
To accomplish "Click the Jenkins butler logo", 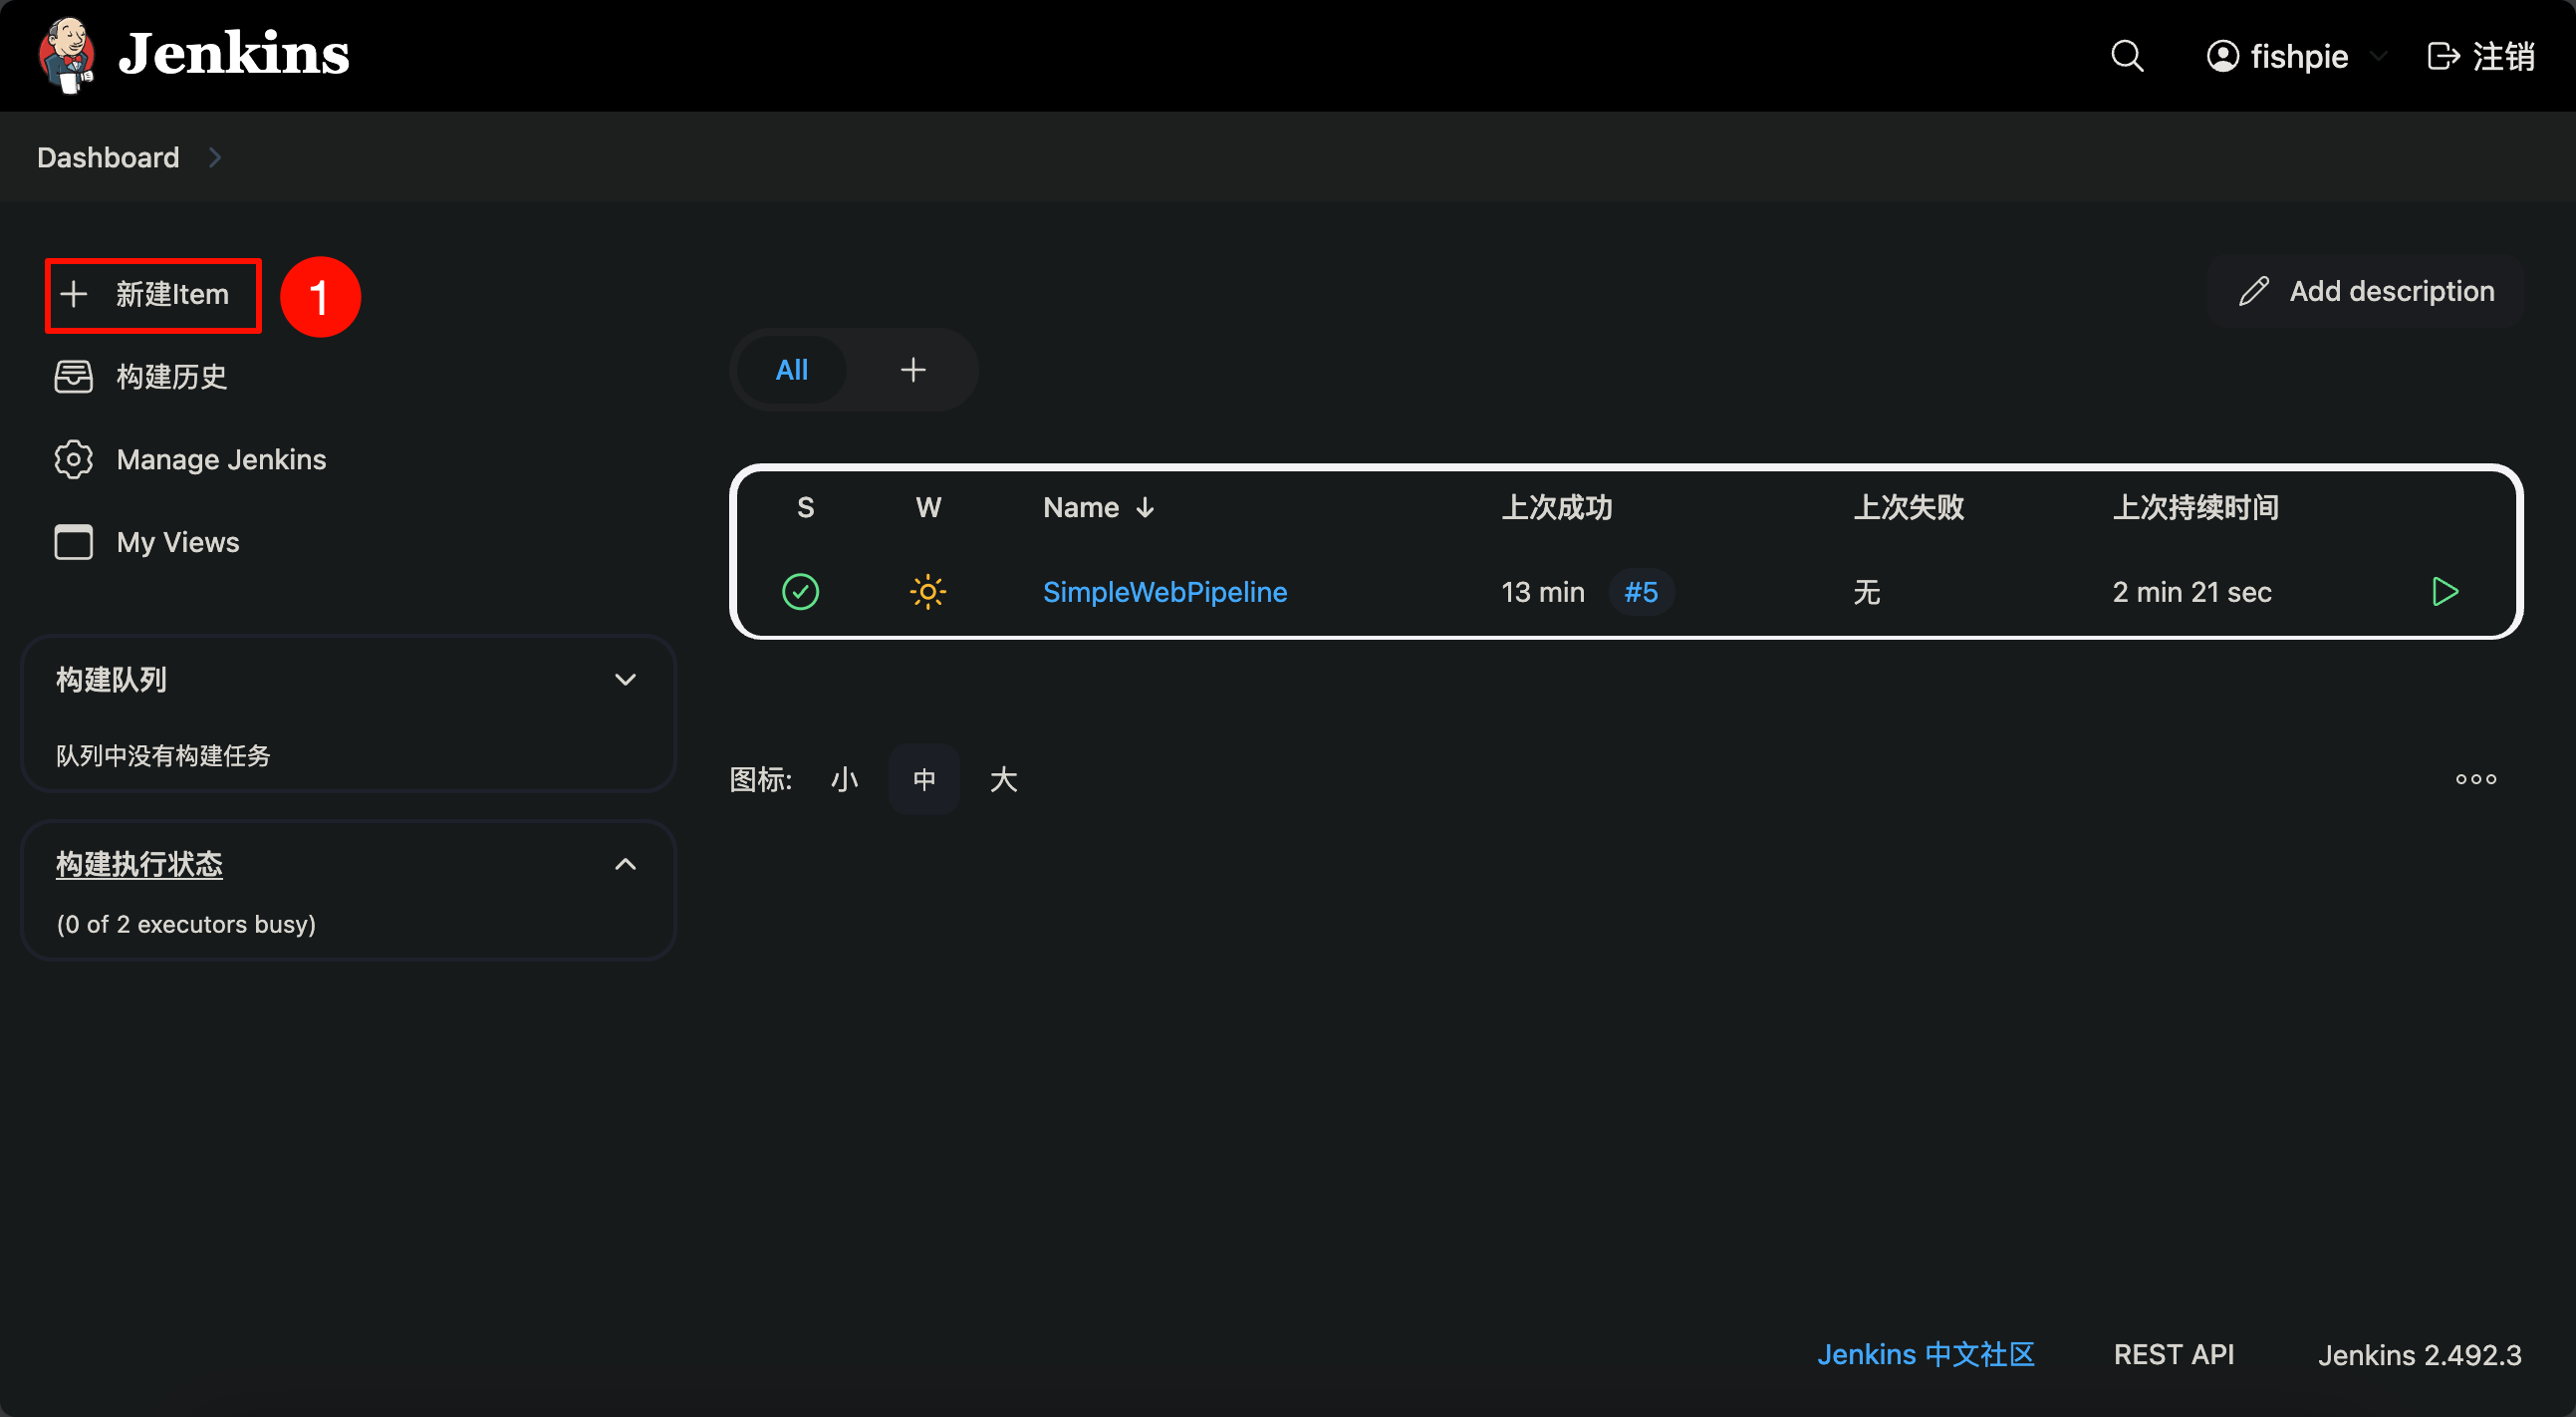I will [66, 54].
